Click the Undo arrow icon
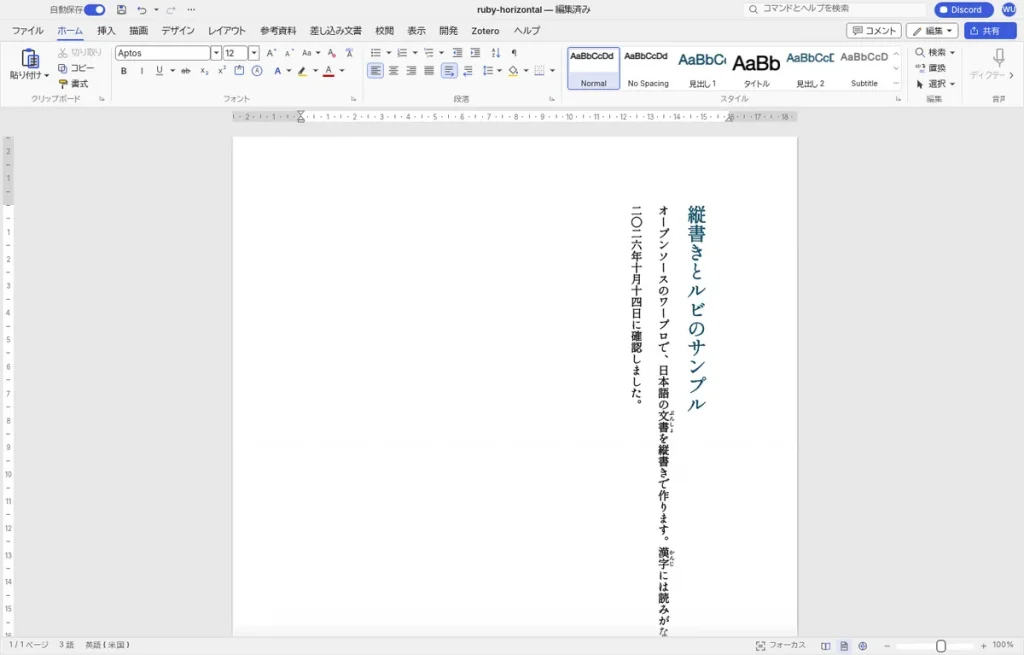The image size is (1024, 655). pos(142,10)
